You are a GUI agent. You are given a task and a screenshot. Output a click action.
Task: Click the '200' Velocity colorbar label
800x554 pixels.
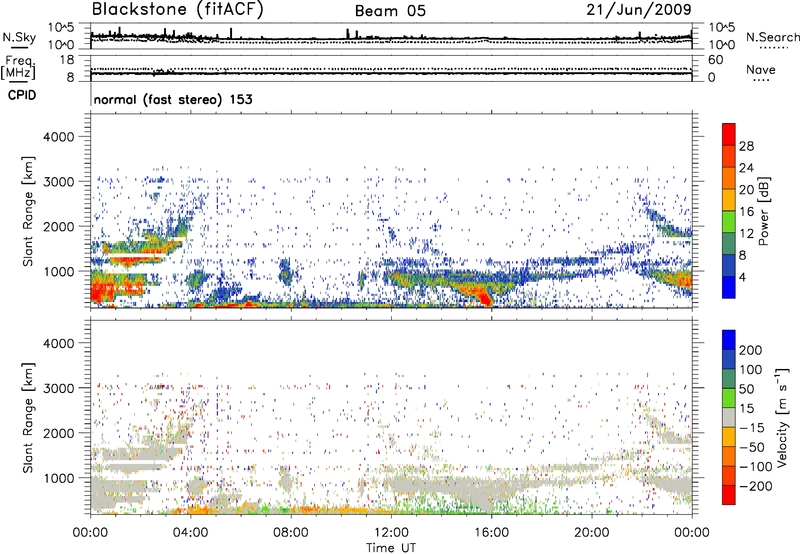click(751, 350)
